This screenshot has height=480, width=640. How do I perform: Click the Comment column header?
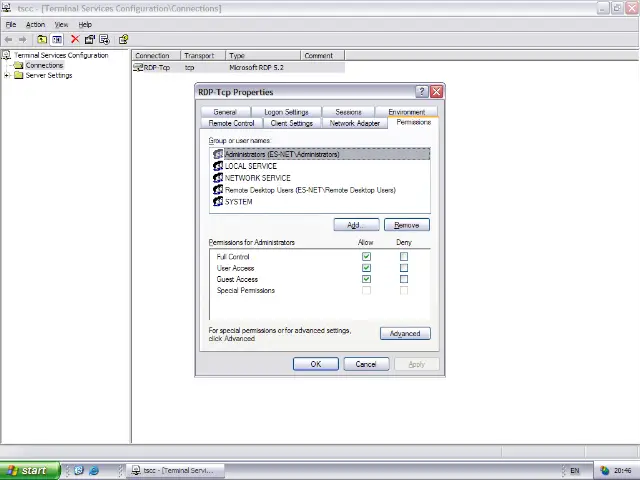(x=322, y=56)
